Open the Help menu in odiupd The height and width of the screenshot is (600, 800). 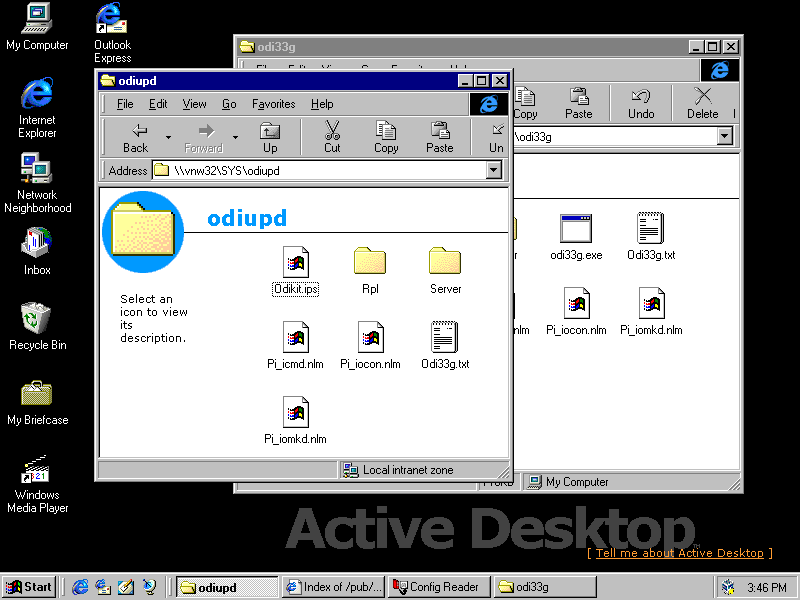[322, 104]
